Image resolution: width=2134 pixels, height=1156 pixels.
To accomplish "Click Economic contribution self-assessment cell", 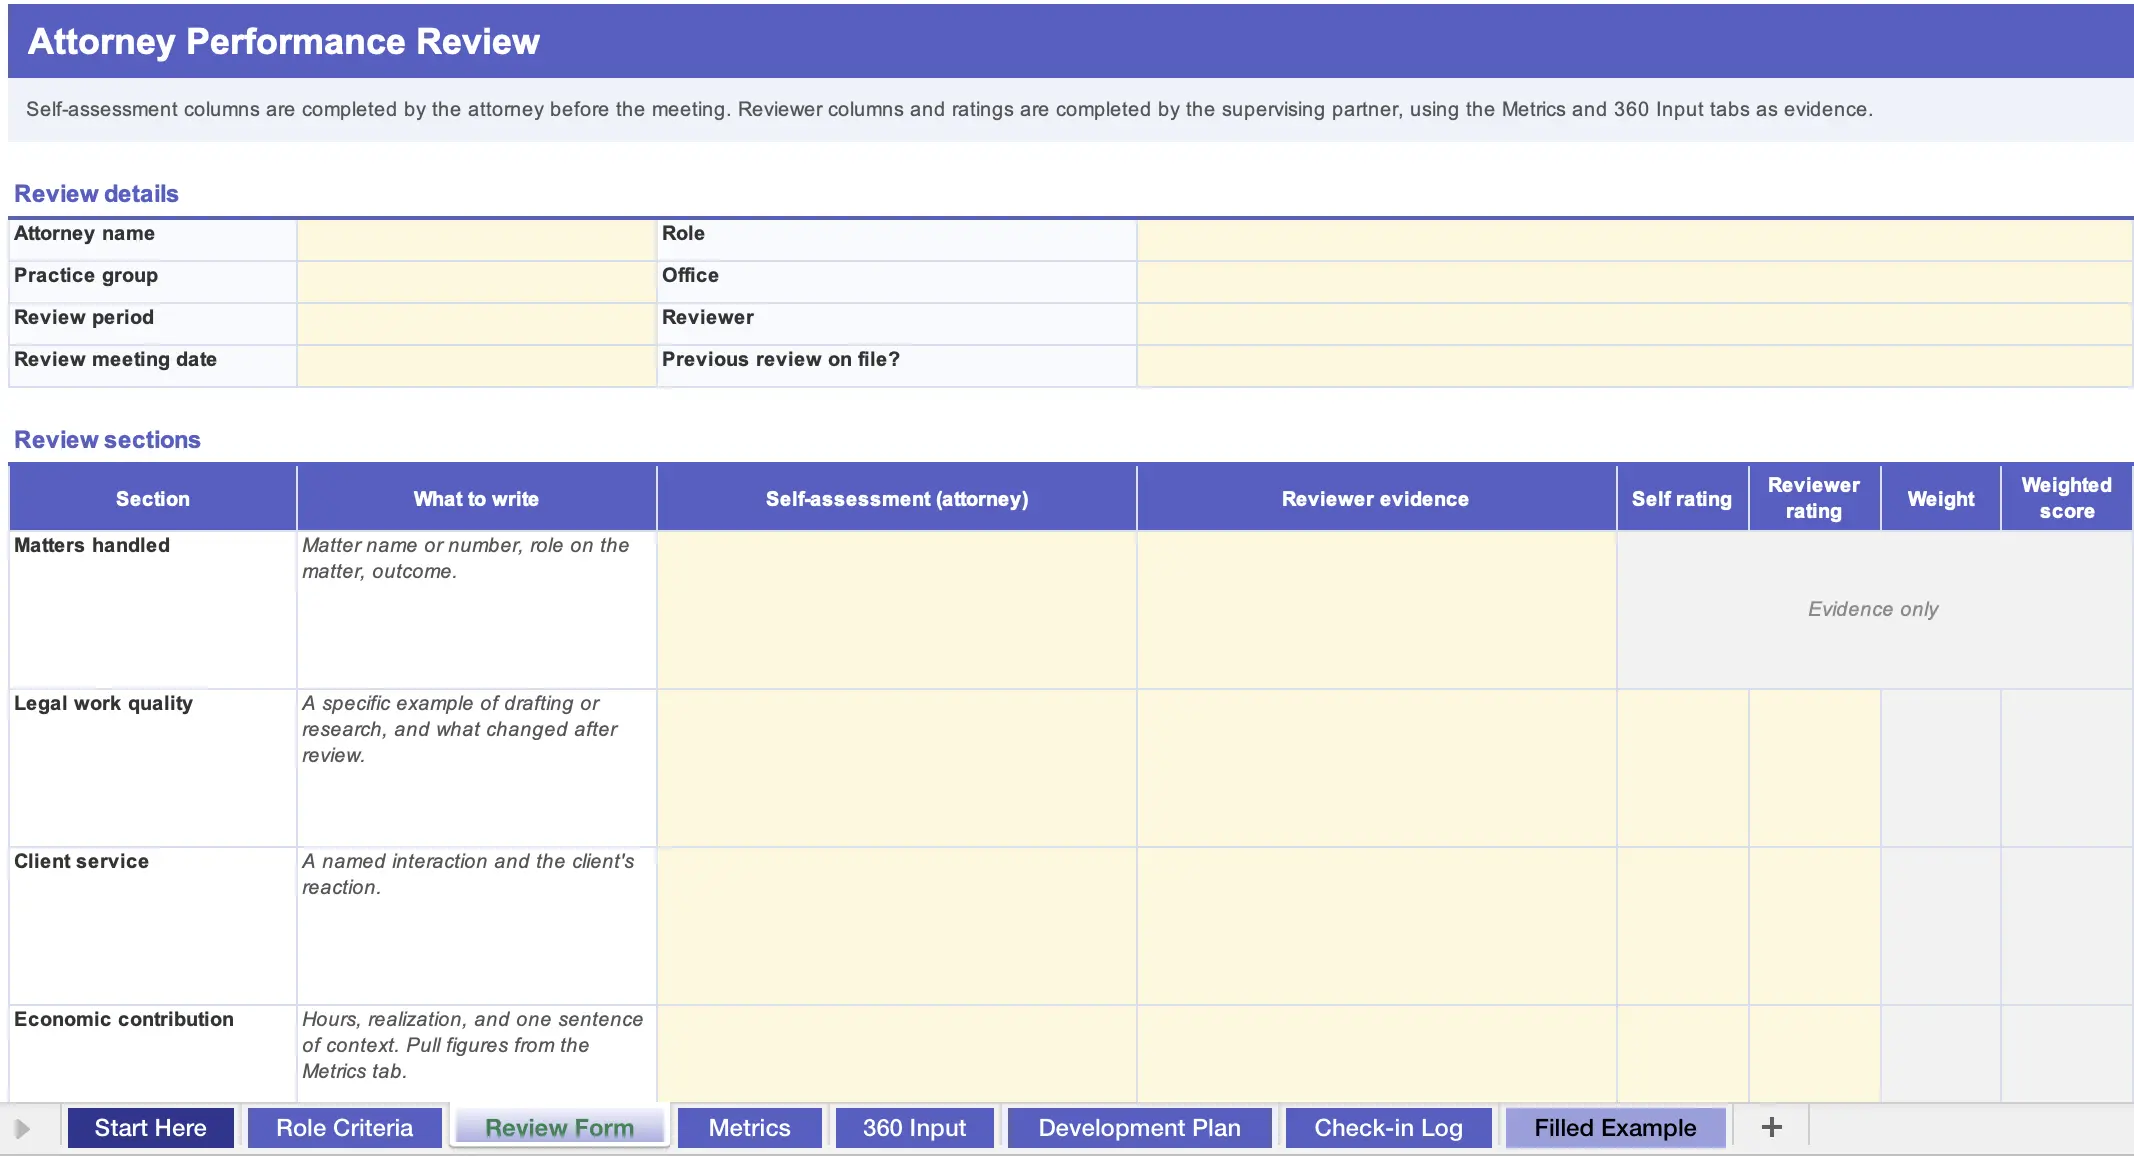I will point(897,1054).
